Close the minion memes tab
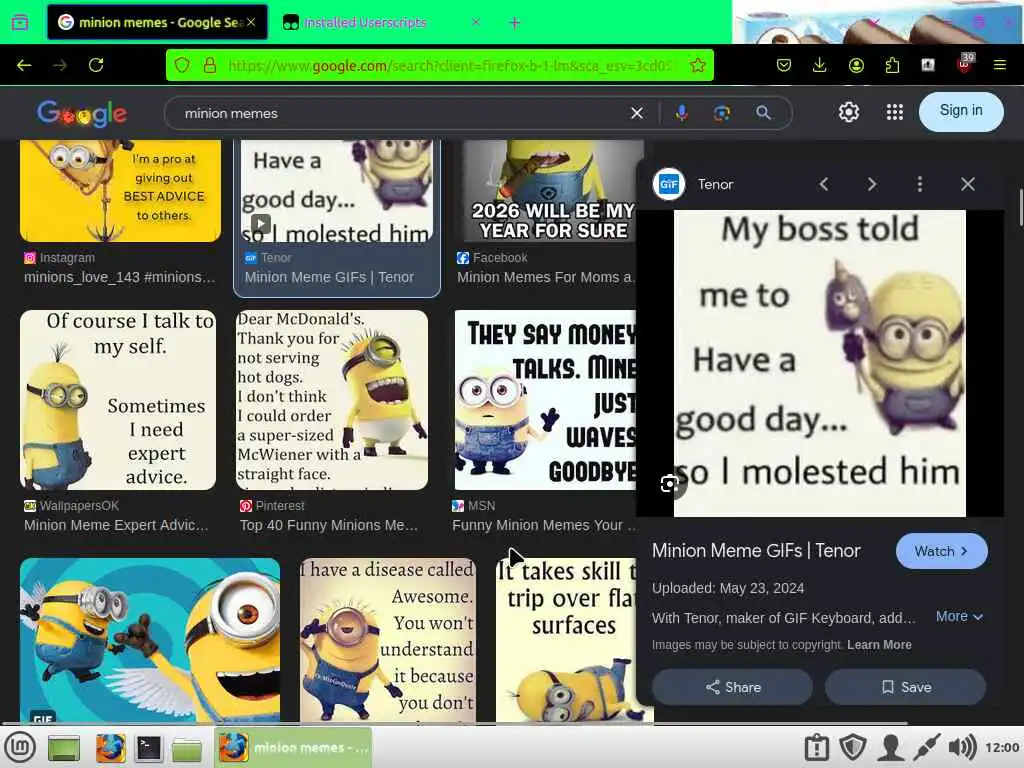The width and height of the screenshot is (1024, 768). (x=251, y=22)
